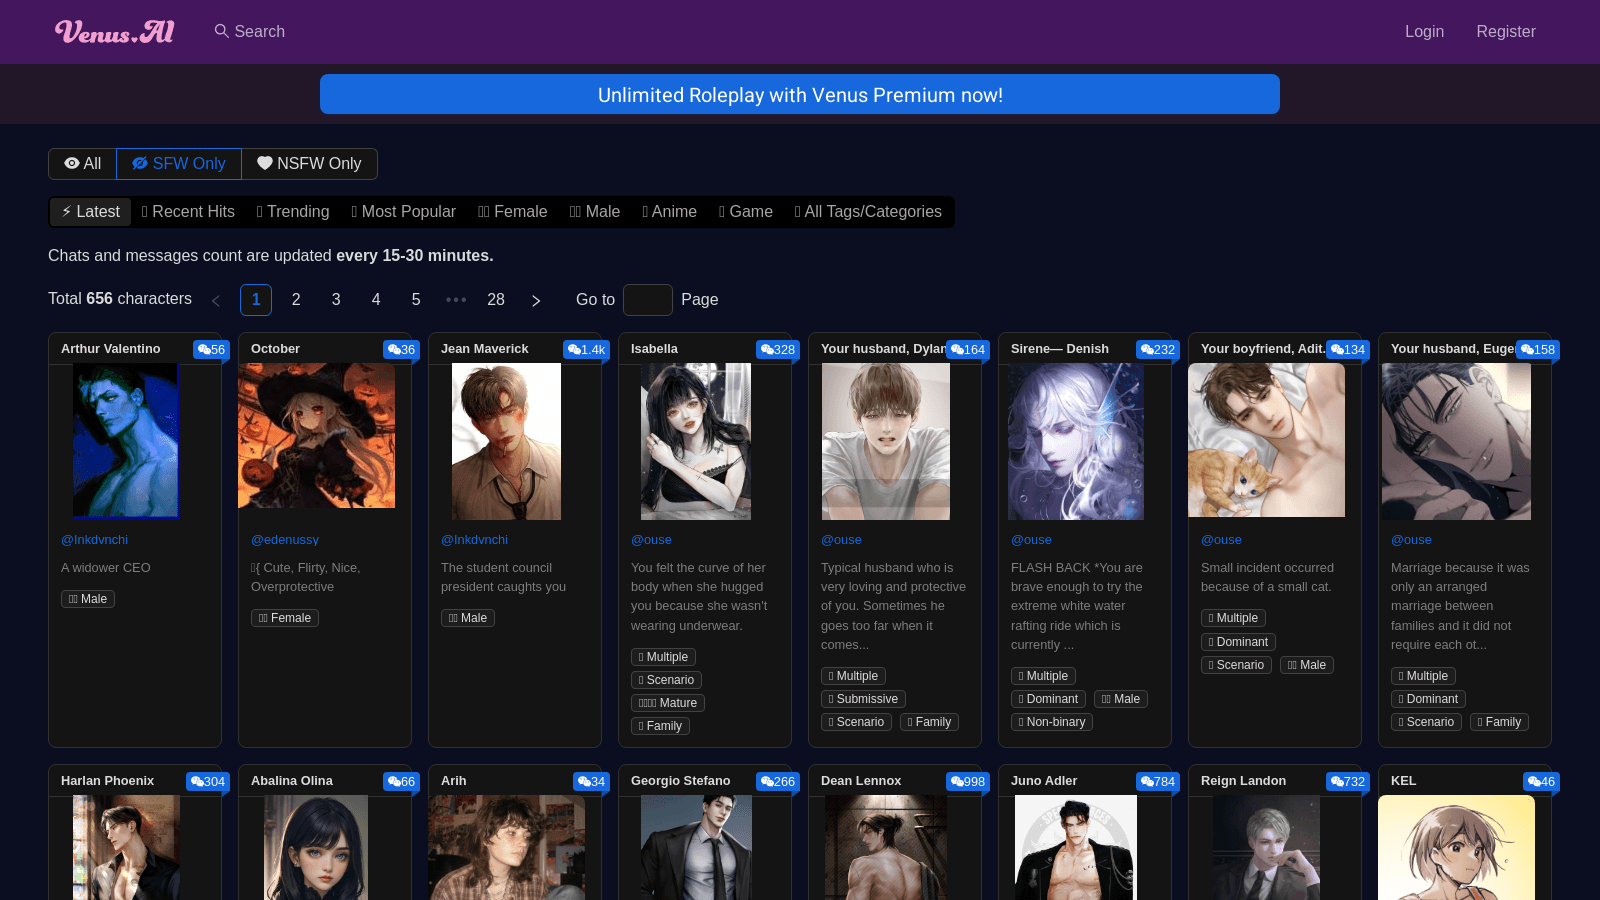Screen dimensions: 1600x900
Task: Open Sirene— Denish character image
Action: [x=1076, y=441]
